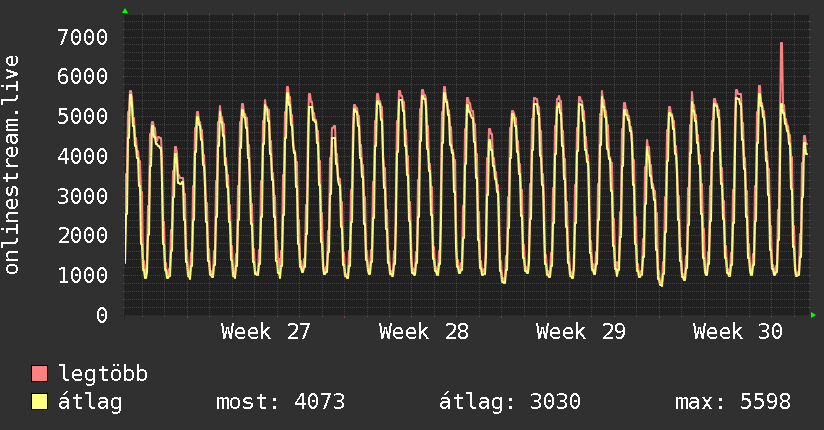824x430 pixels.
Task: Click the green arrow ending the x-axis
Action: tap(813, 315)
